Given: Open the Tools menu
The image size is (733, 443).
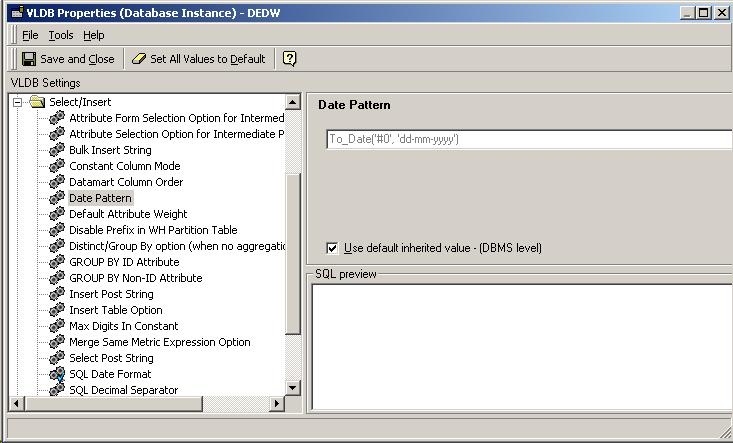Looking at the screenshot, I should pyautogui.click(x=60, y=35).
